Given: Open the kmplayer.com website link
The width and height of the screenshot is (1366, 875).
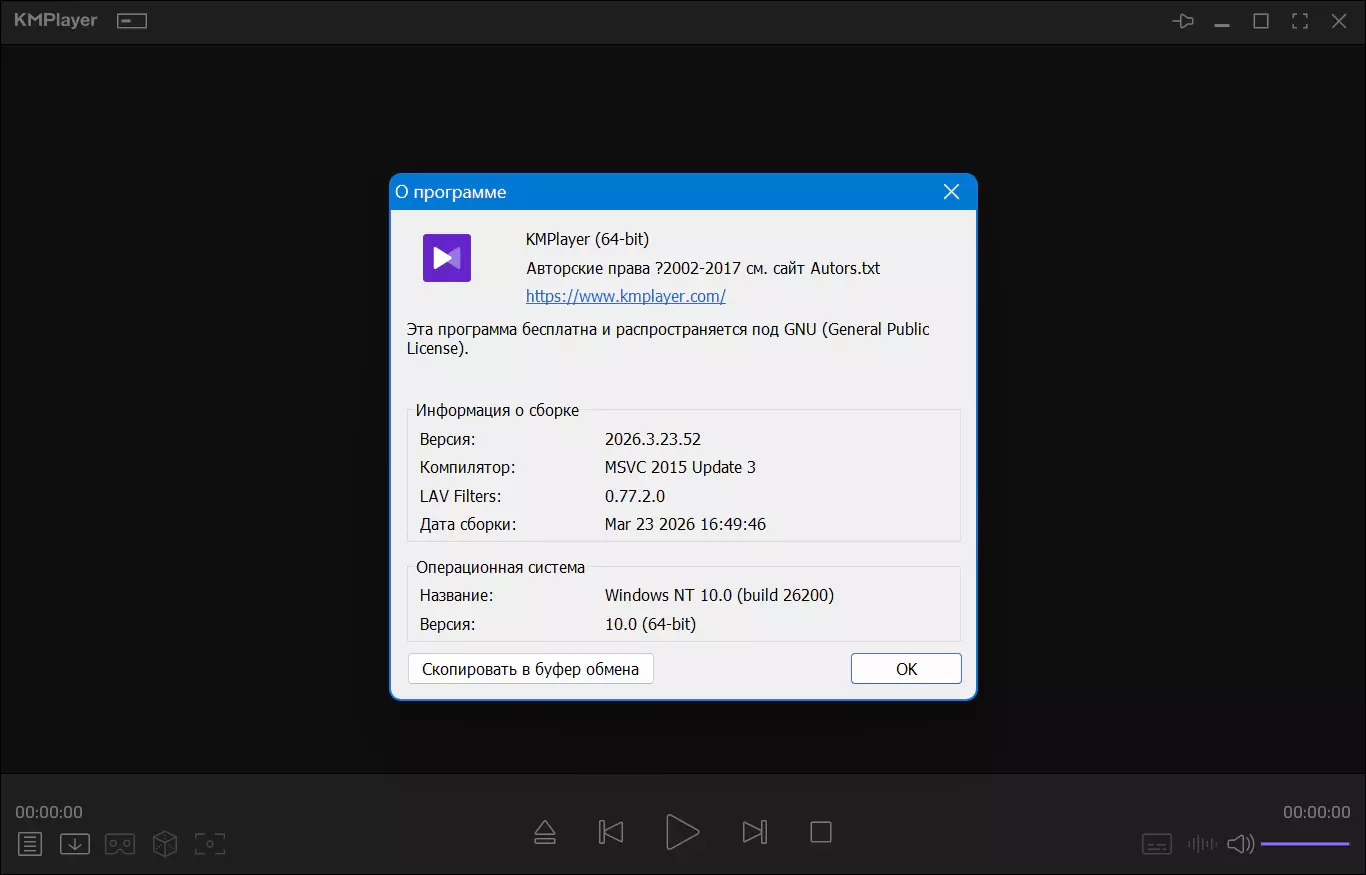Looking at the screenshot, I should pyautogui.click(x=625, y=296).
